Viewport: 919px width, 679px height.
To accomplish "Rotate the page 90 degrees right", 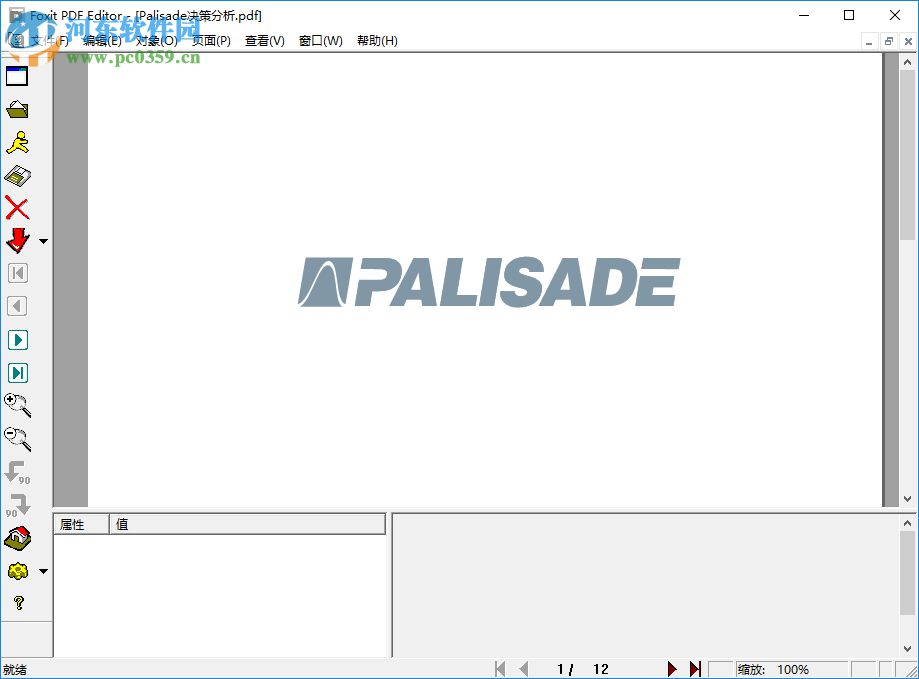I will 17,505.
